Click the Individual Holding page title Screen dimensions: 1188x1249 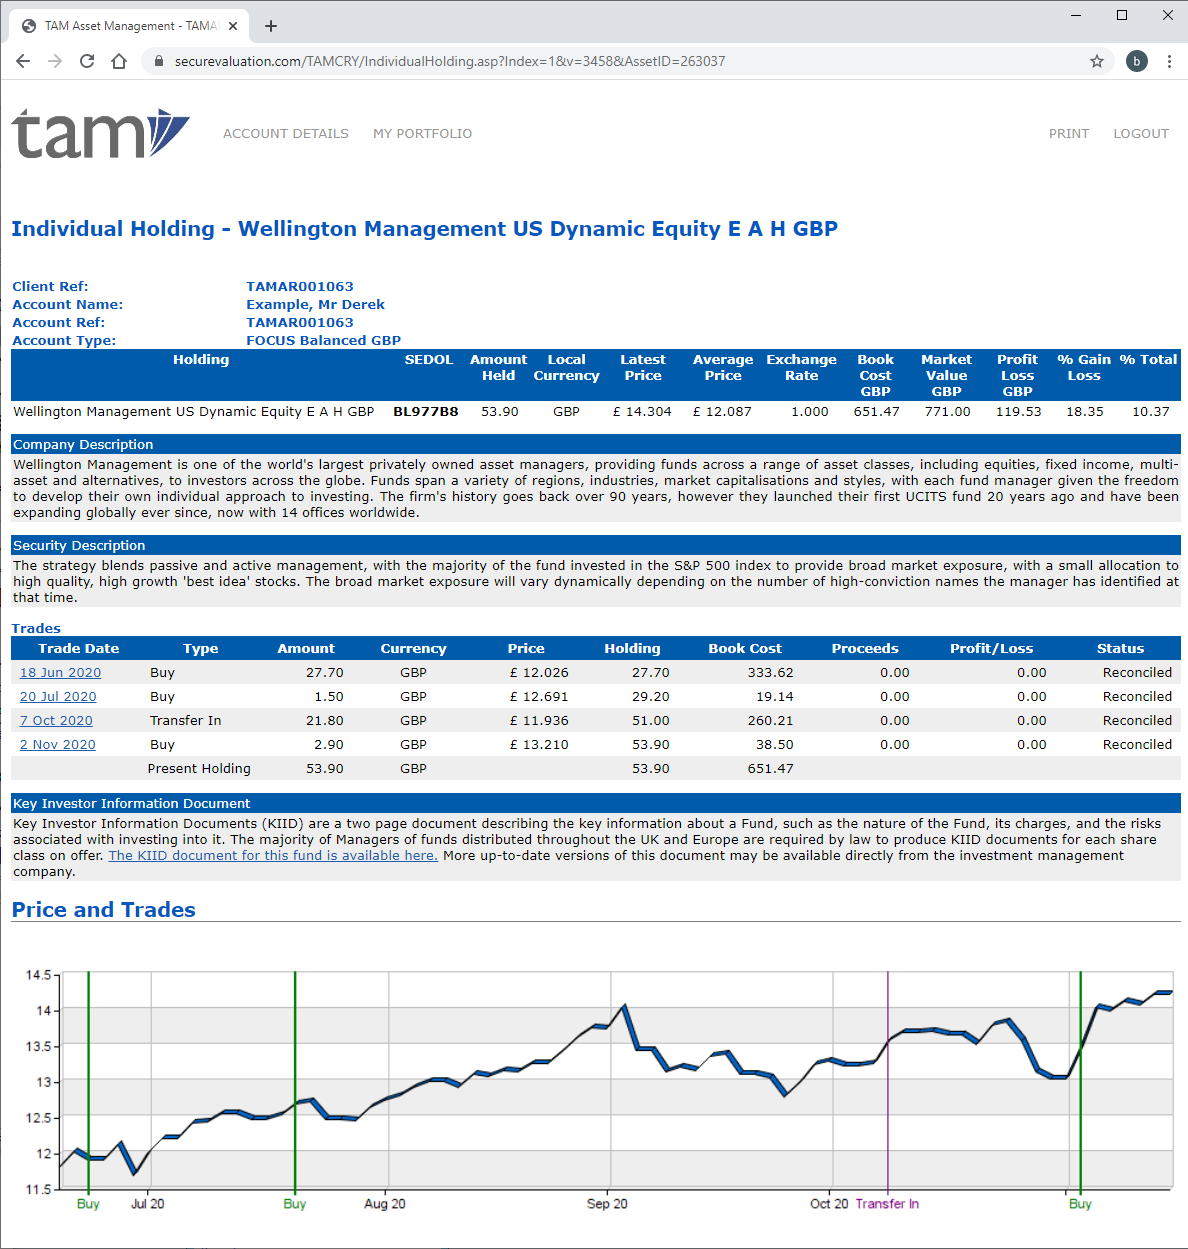(424, 229)
